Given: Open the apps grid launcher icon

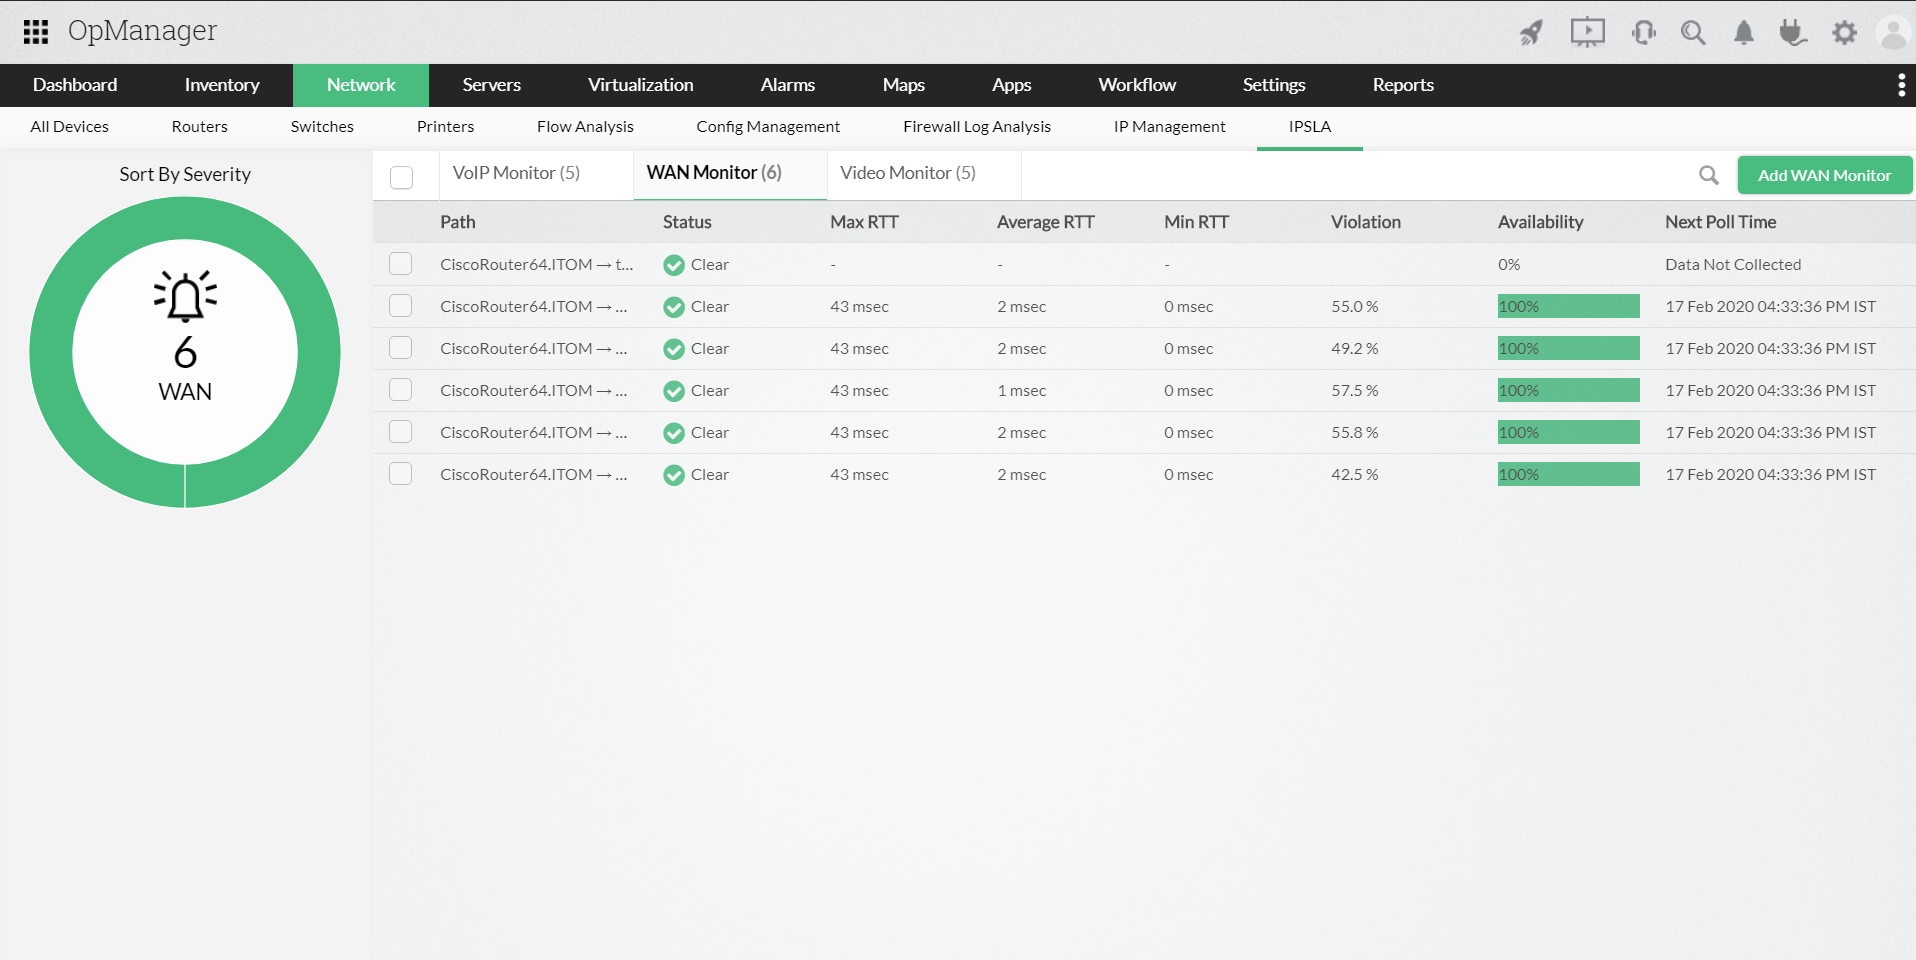Looking at the screenshot, I should pos(36,32).
